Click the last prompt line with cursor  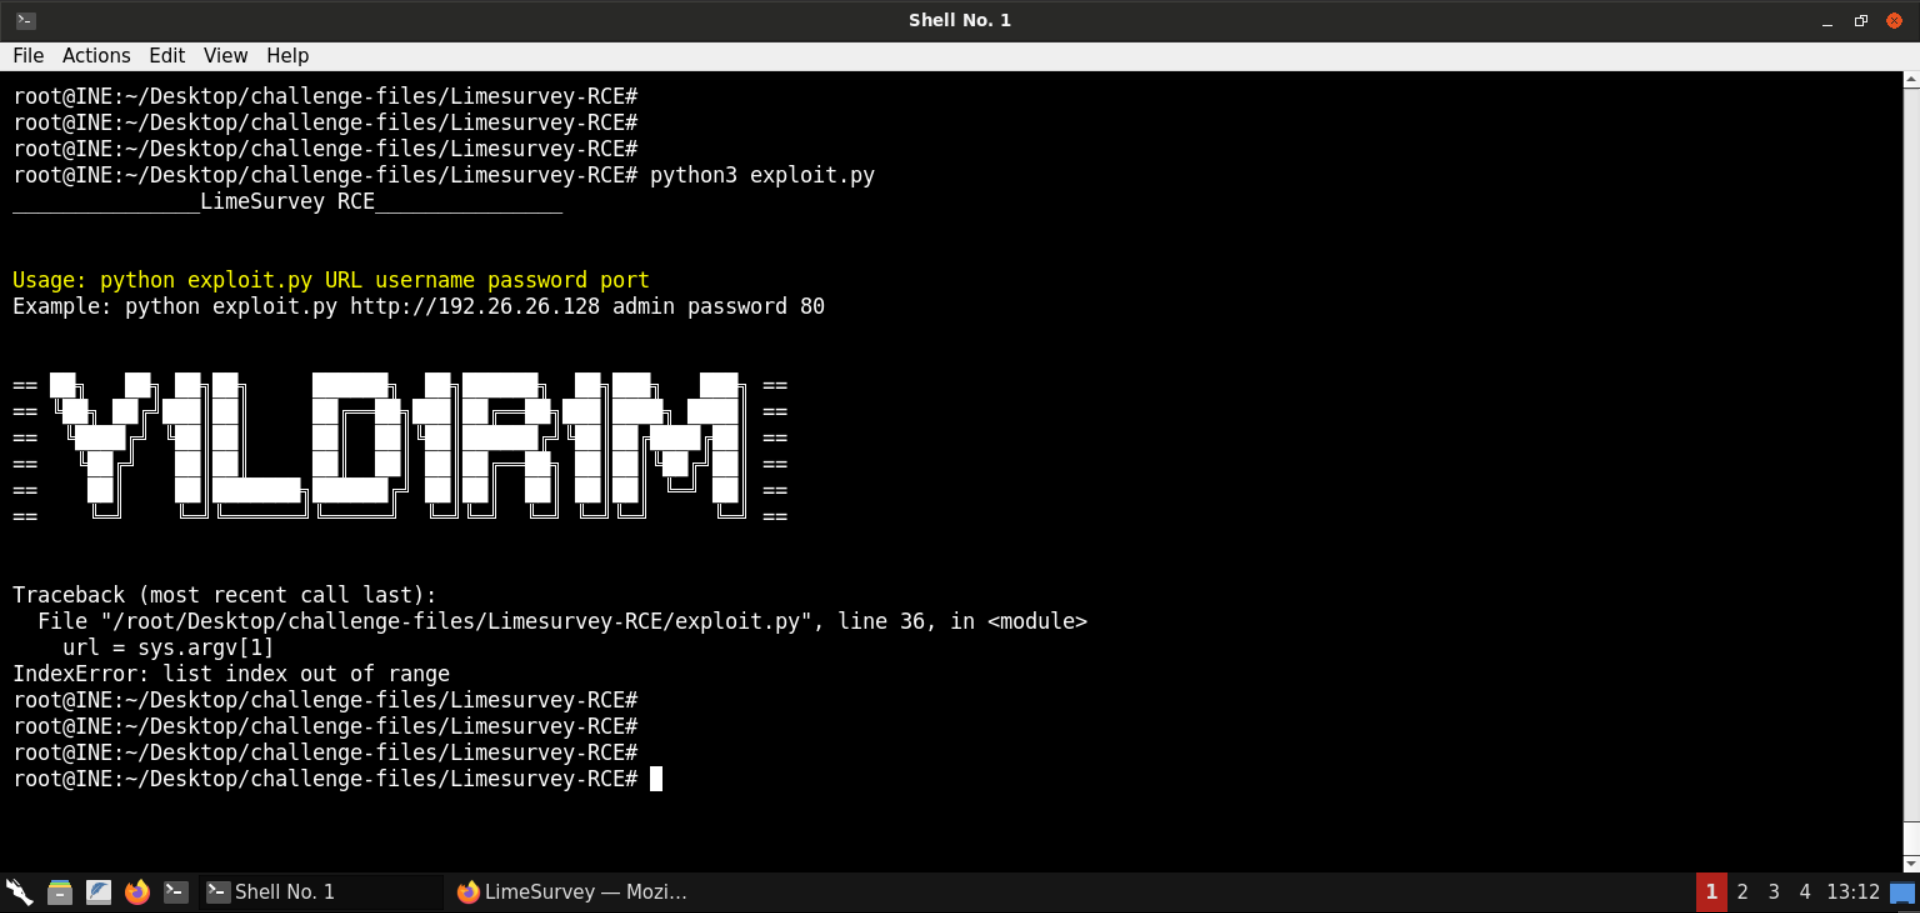pyautogui.click(x=337, y=779)
